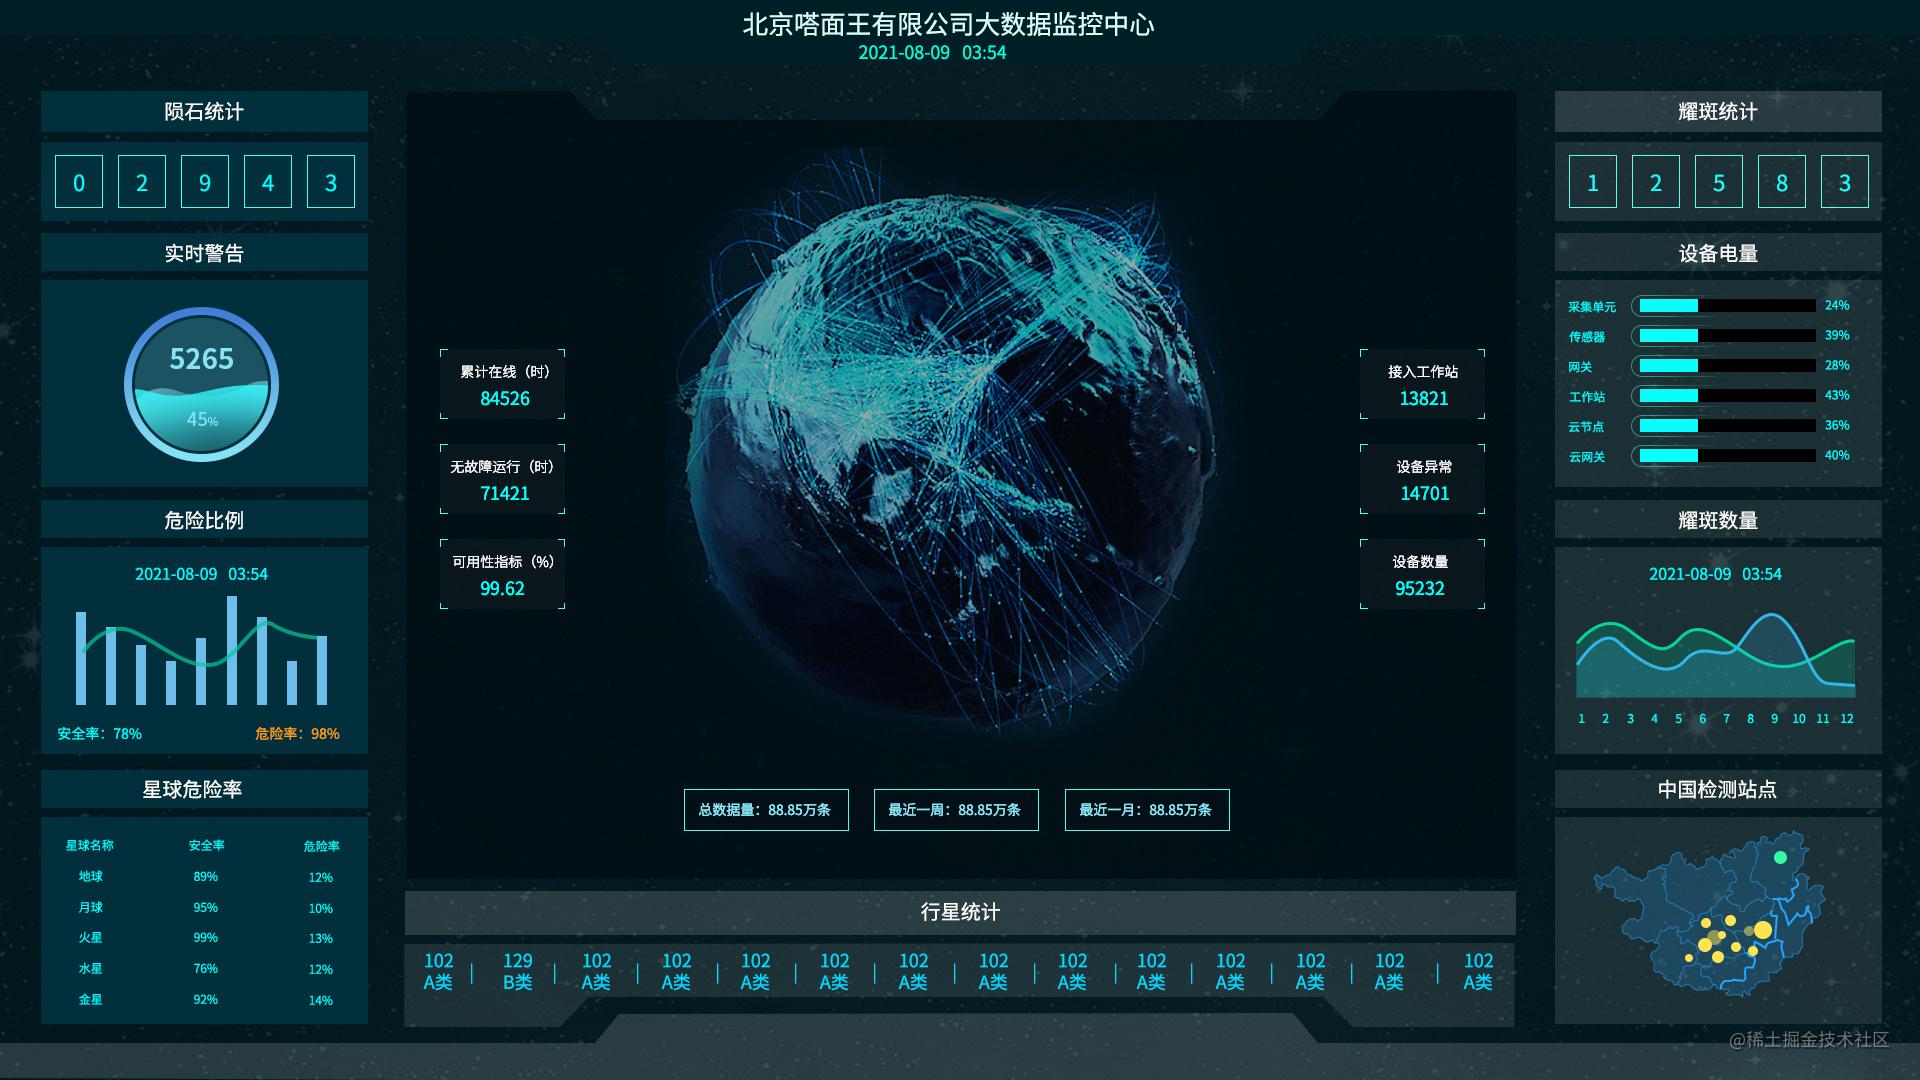
Task: Click the 采集单元 24% battery bar
Action: point(1726,306)
